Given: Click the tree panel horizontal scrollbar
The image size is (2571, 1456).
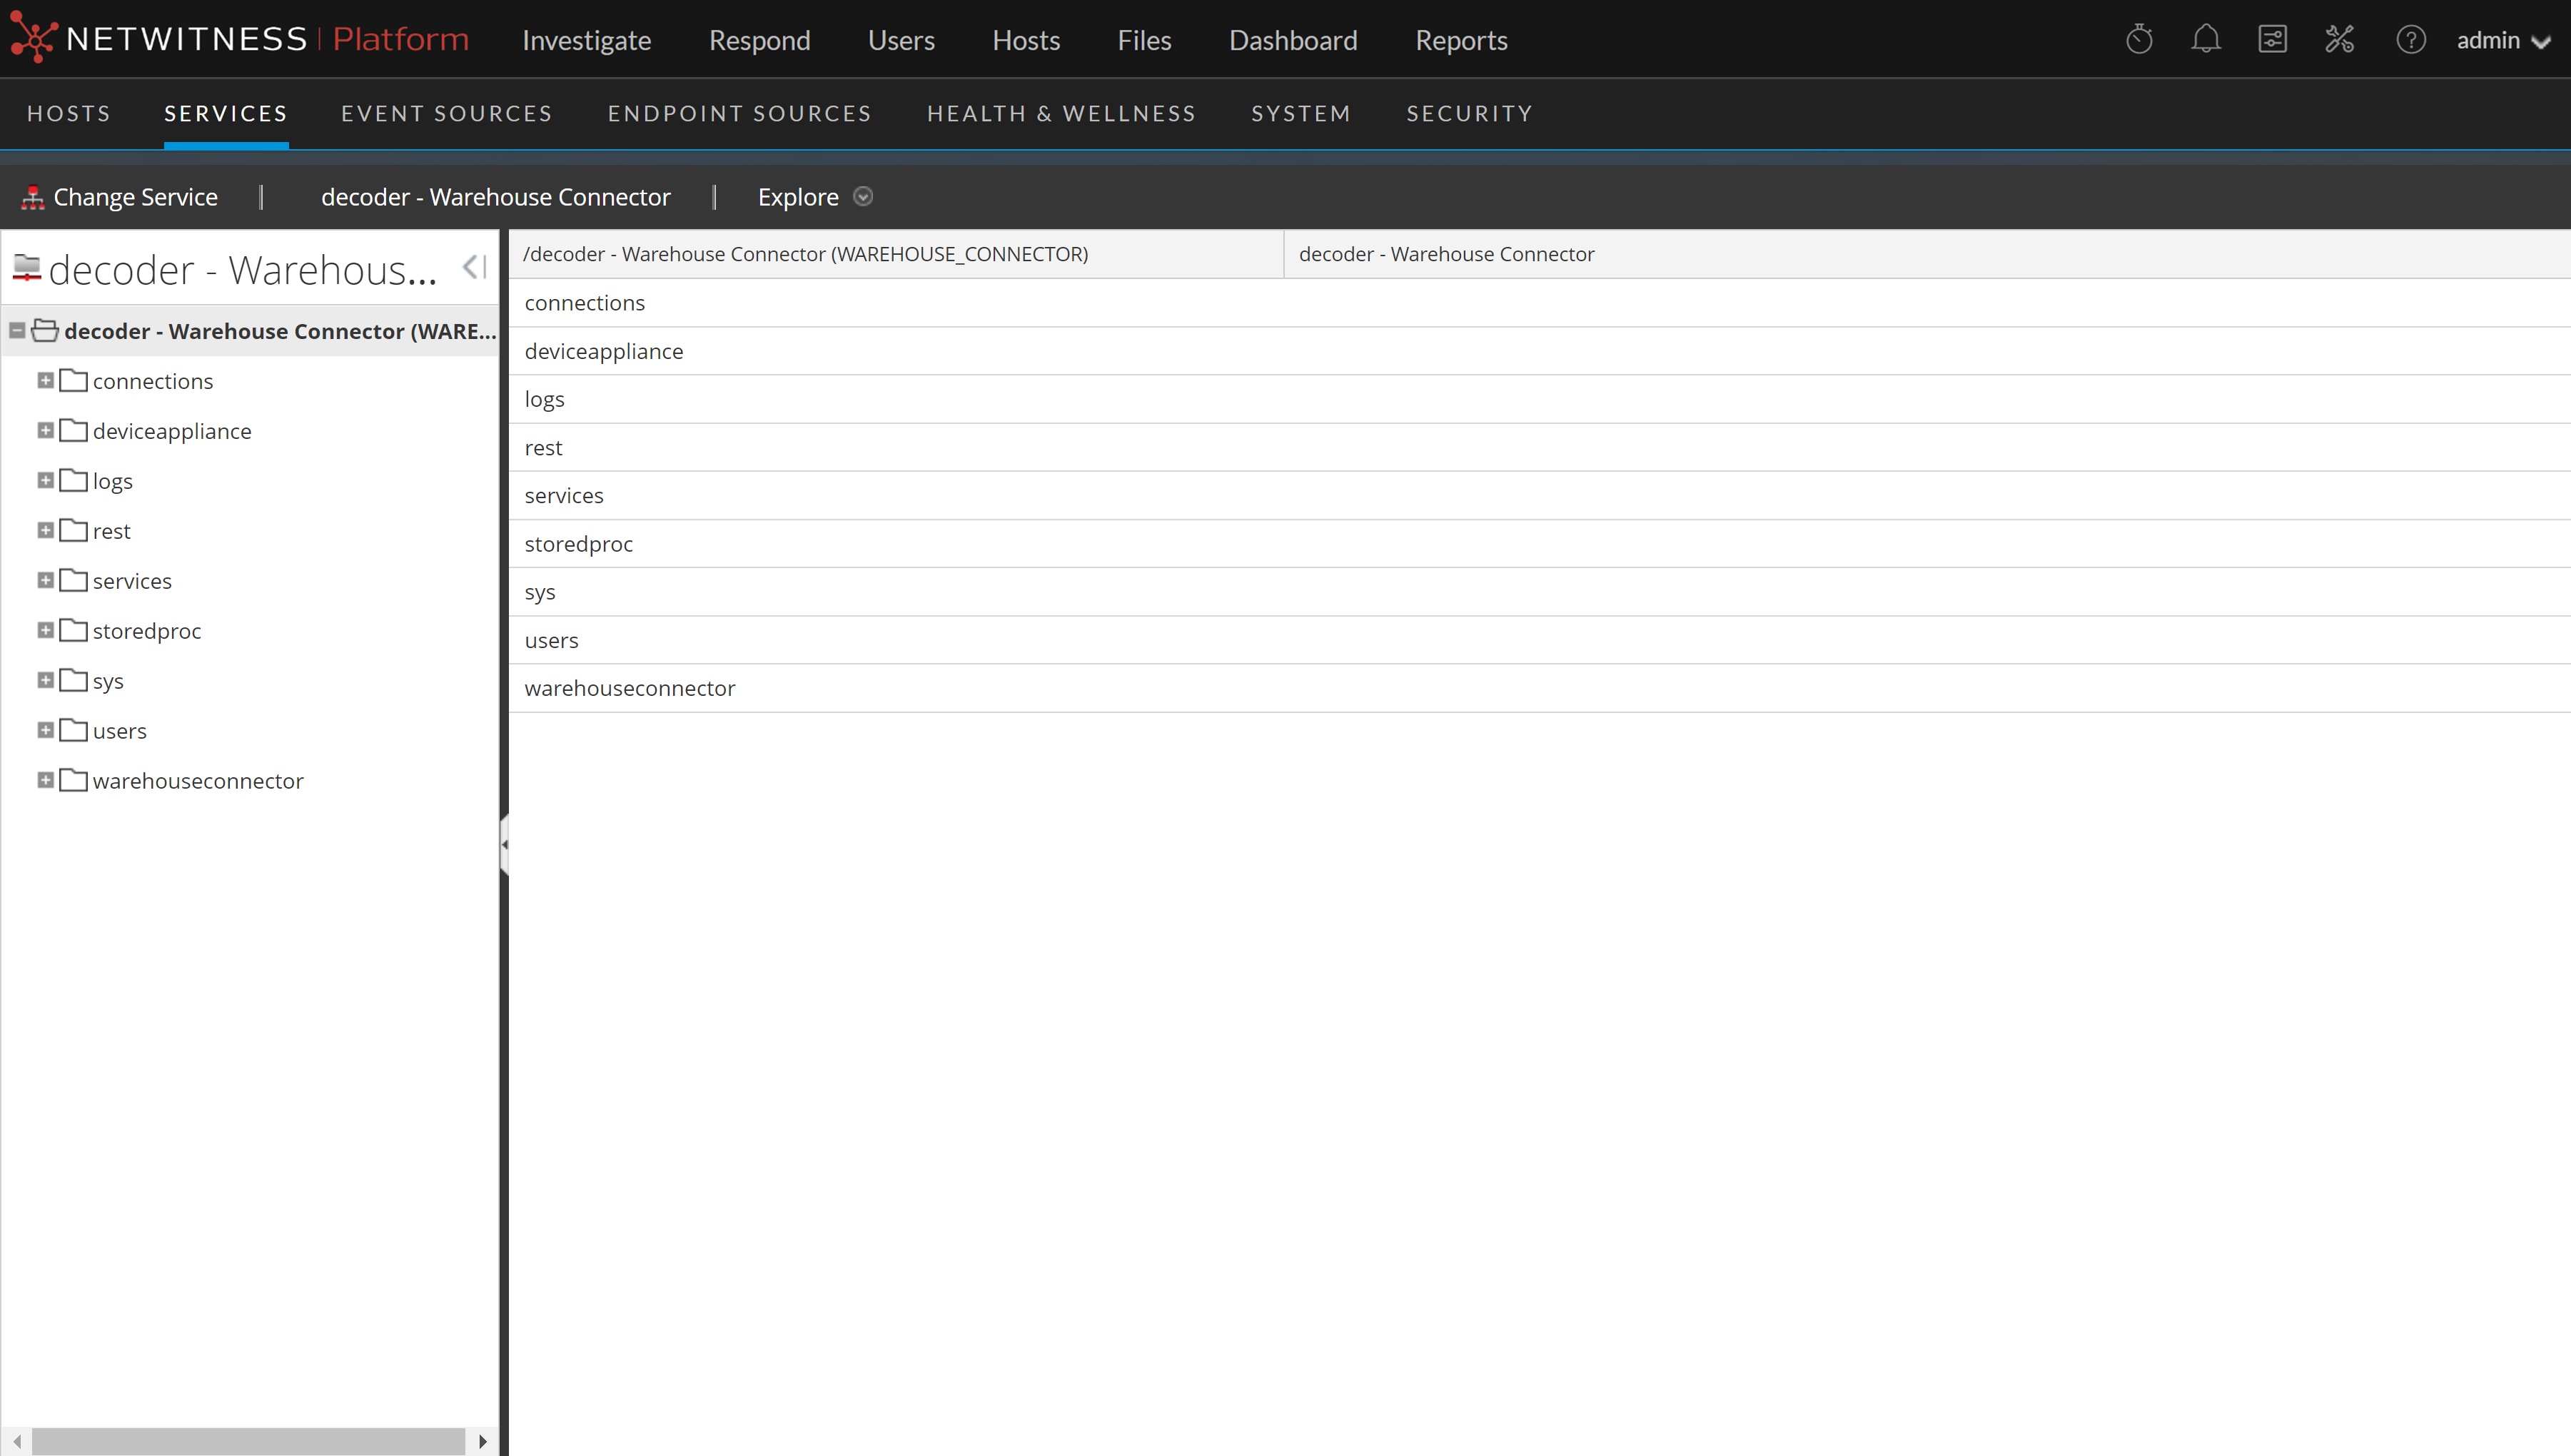Looking at the screenshot, I should (x=248, y=1440).
